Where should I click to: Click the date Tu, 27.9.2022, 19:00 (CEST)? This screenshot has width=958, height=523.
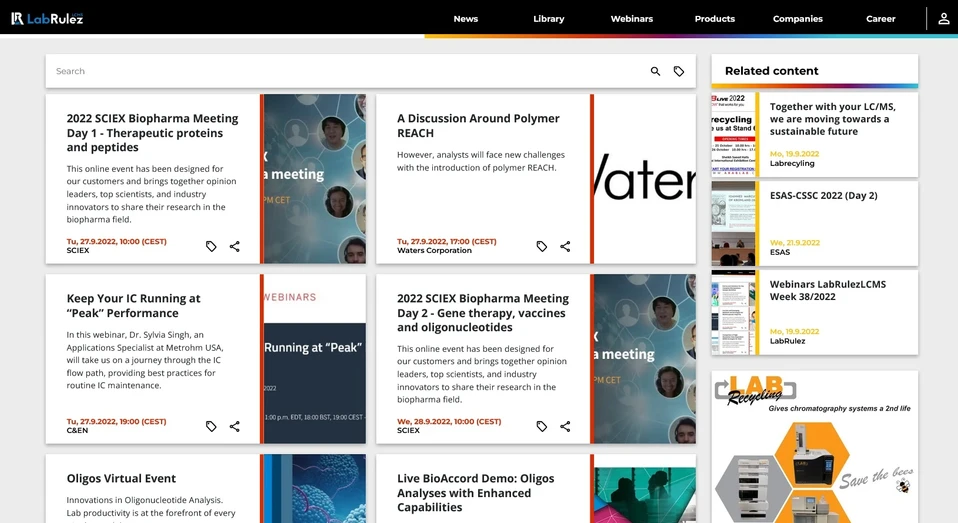tap(116, 422)
